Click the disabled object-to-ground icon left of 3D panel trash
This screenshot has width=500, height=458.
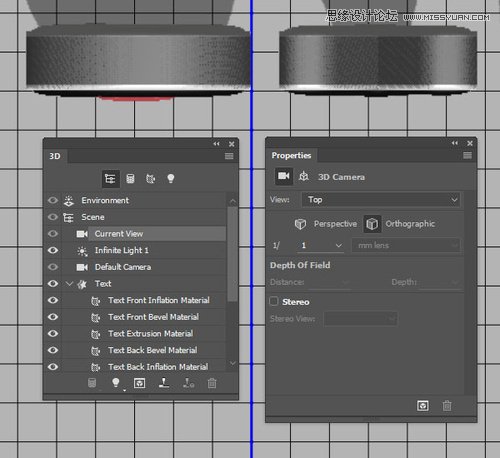[188, 383]
